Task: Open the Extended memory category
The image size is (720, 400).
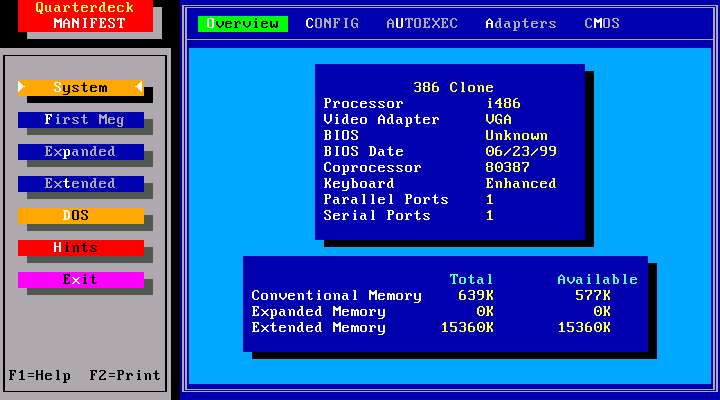Action: coord(81,184)
